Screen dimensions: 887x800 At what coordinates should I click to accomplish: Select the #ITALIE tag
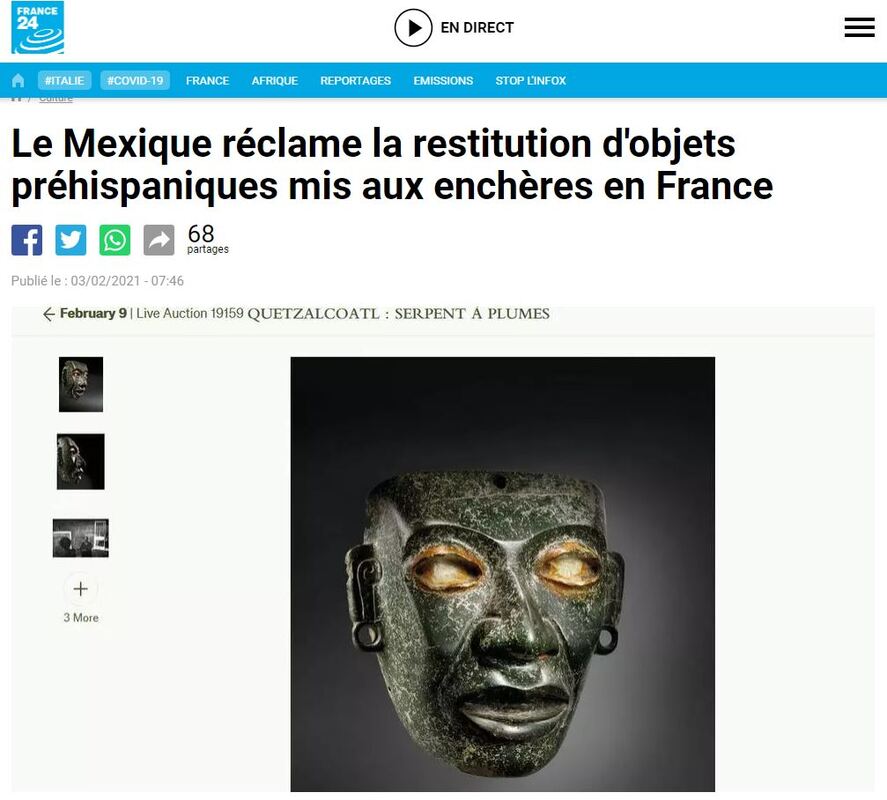tap(64, 80)
